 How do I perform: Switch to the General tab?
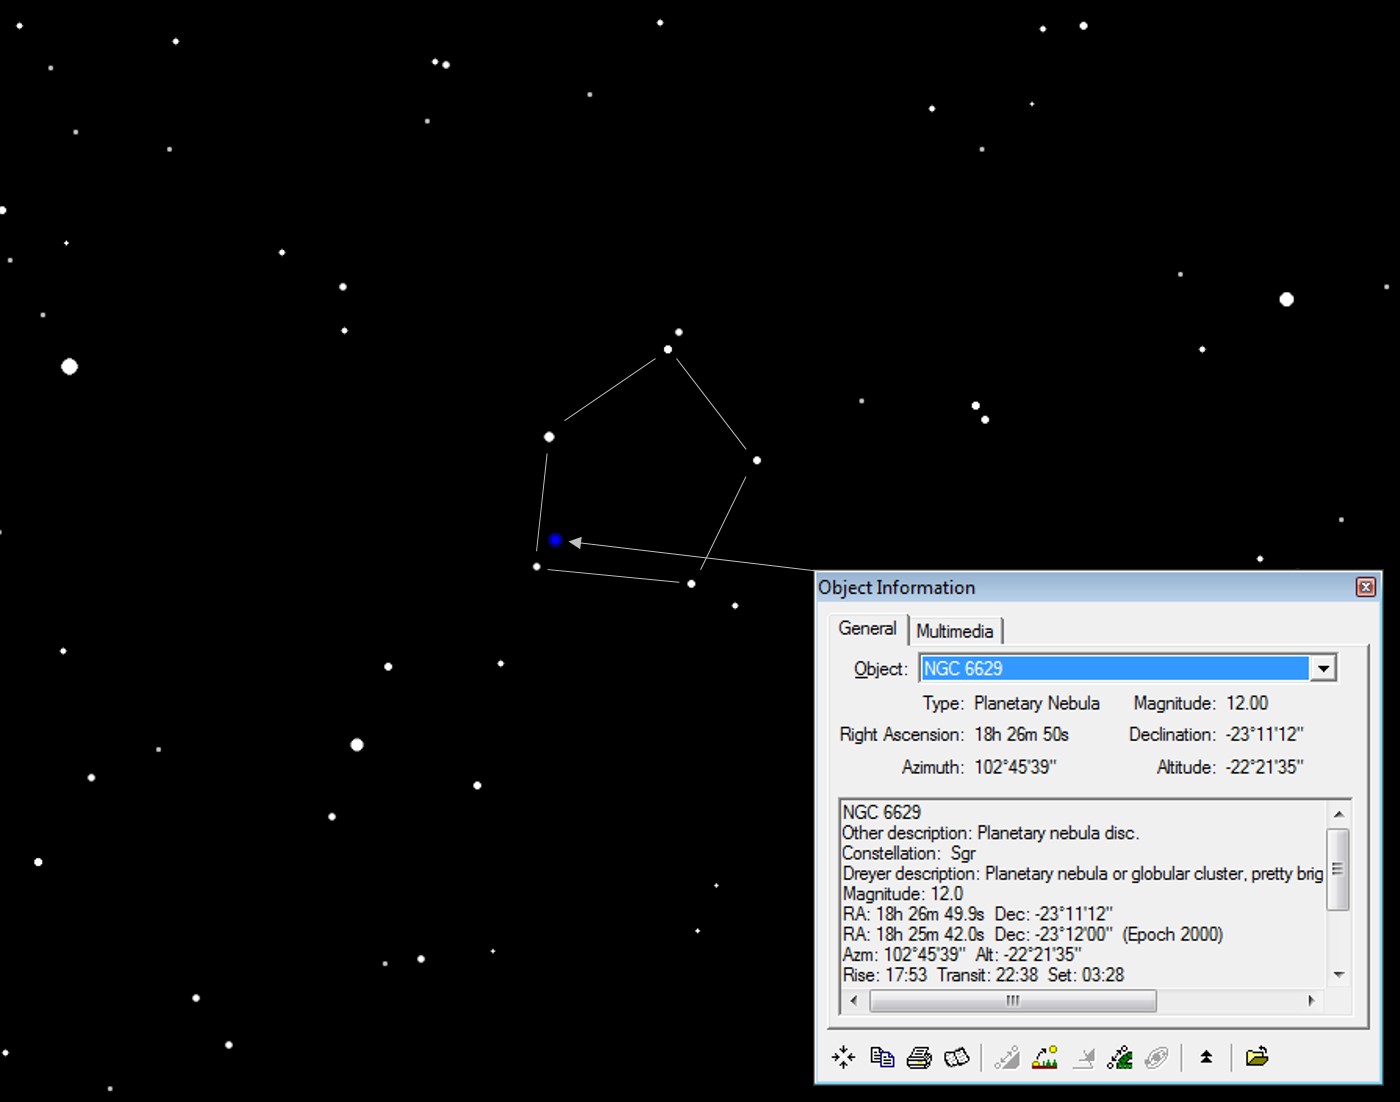coord(867,629)
